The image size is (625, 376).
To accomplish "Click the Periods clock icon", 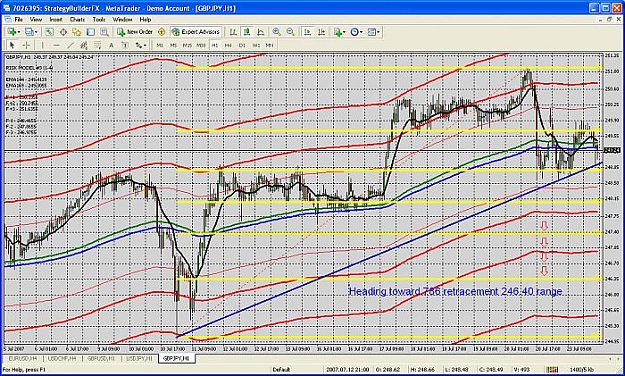I will click(x=354, y=32).
